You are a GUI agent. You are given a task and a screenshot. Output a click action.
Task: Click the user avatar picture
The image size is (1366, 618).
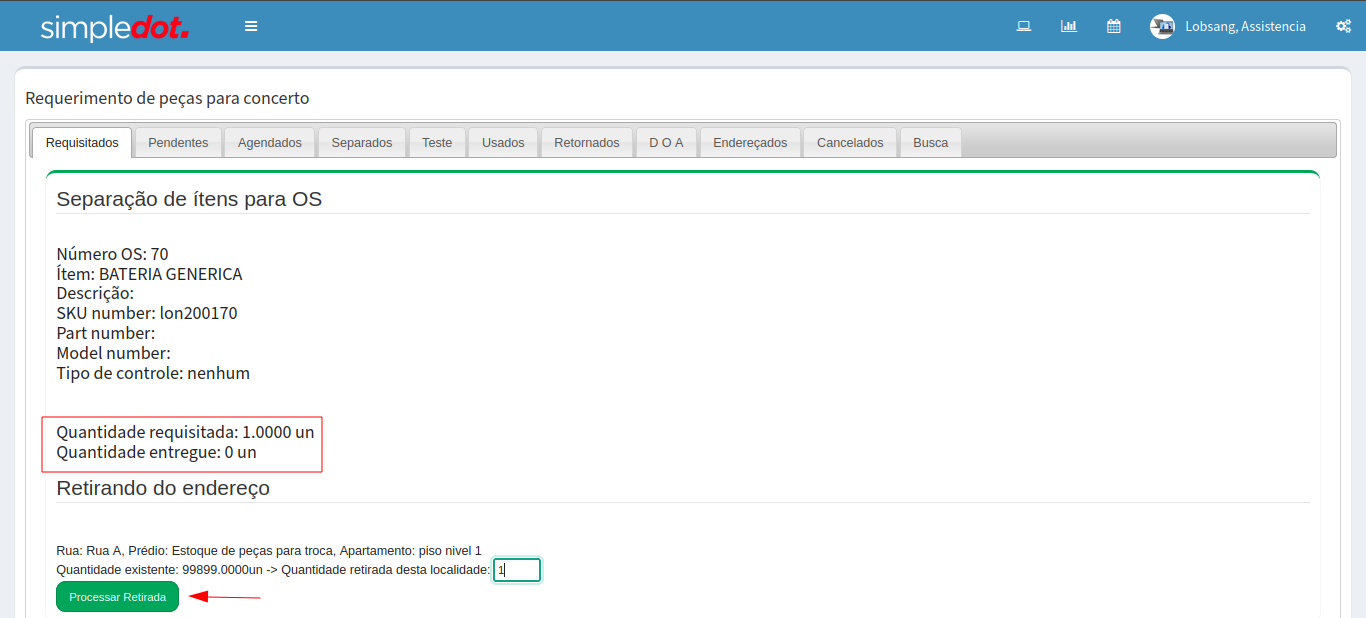[1161, 27]
